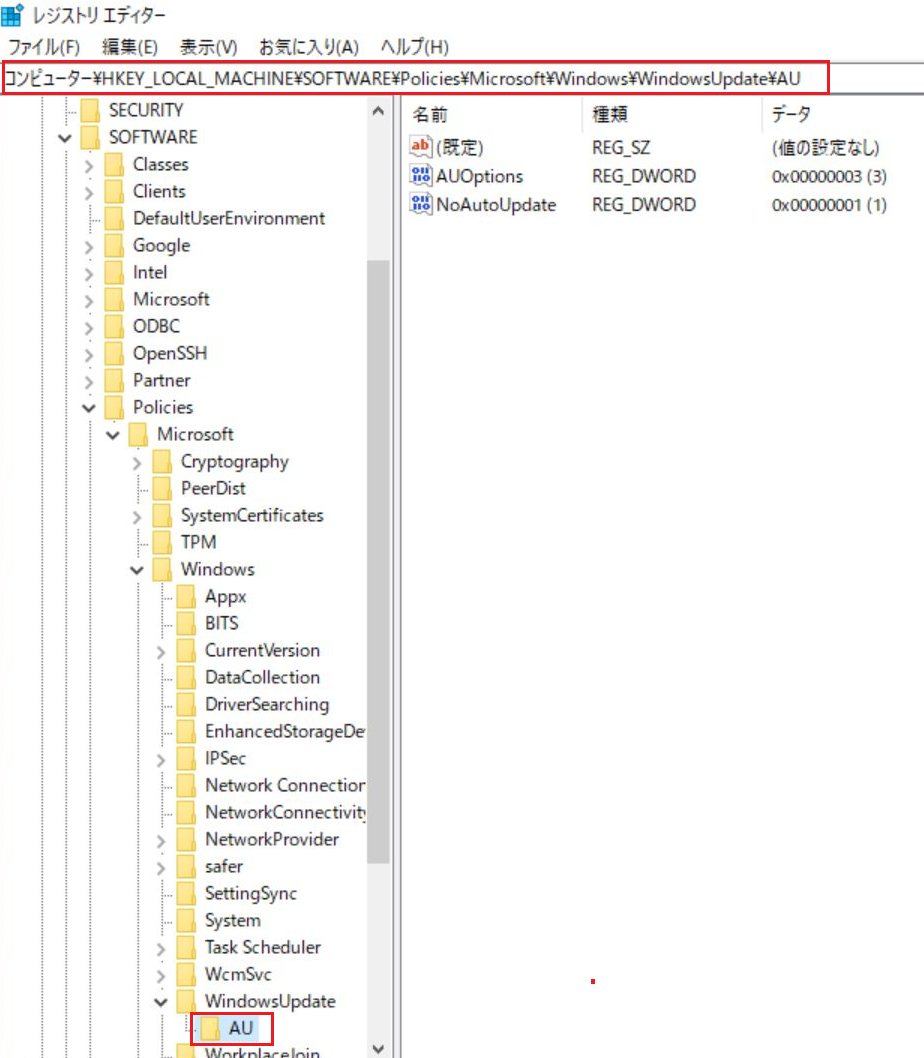Open the お気に入り(A) menu

(309, 47)
